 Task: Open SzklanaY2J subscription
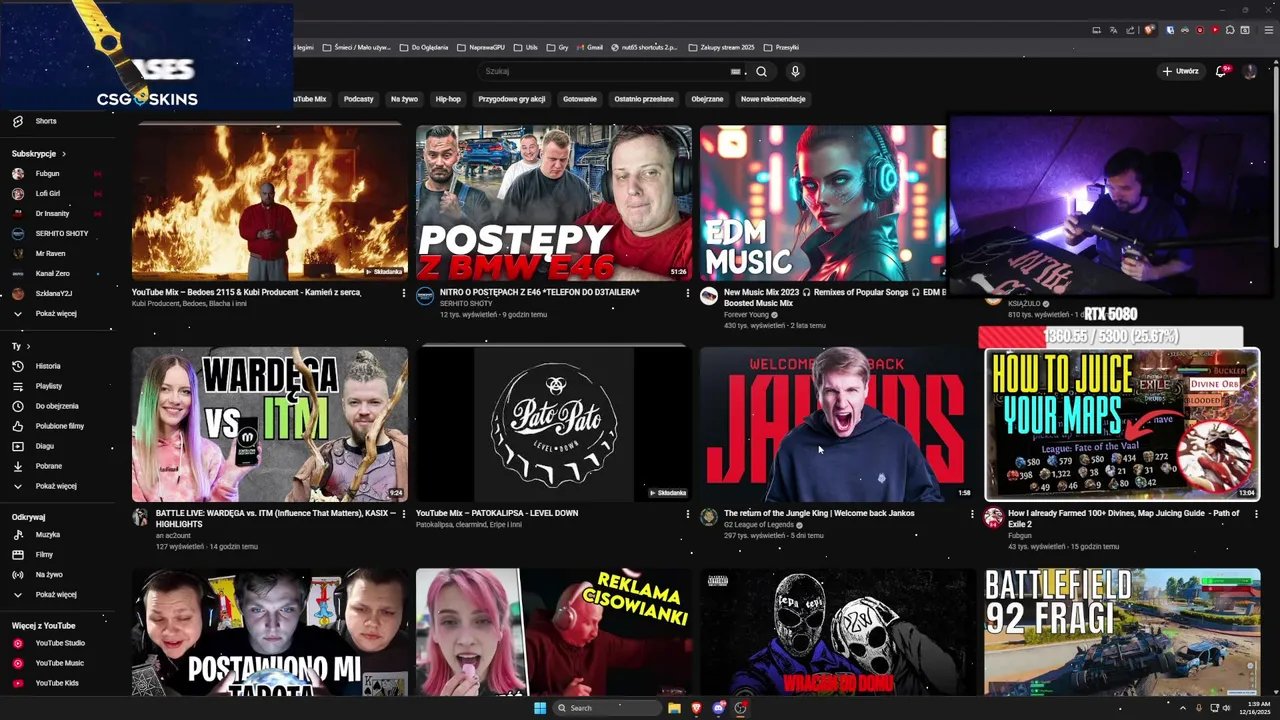coord(53,293)
